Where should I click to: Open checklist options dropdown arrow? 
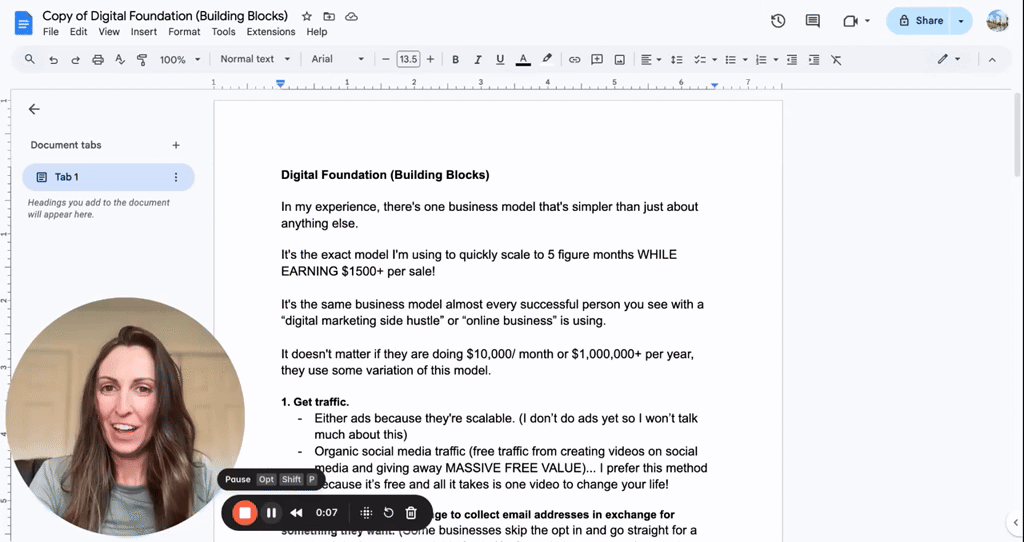[x=714, y=59]
